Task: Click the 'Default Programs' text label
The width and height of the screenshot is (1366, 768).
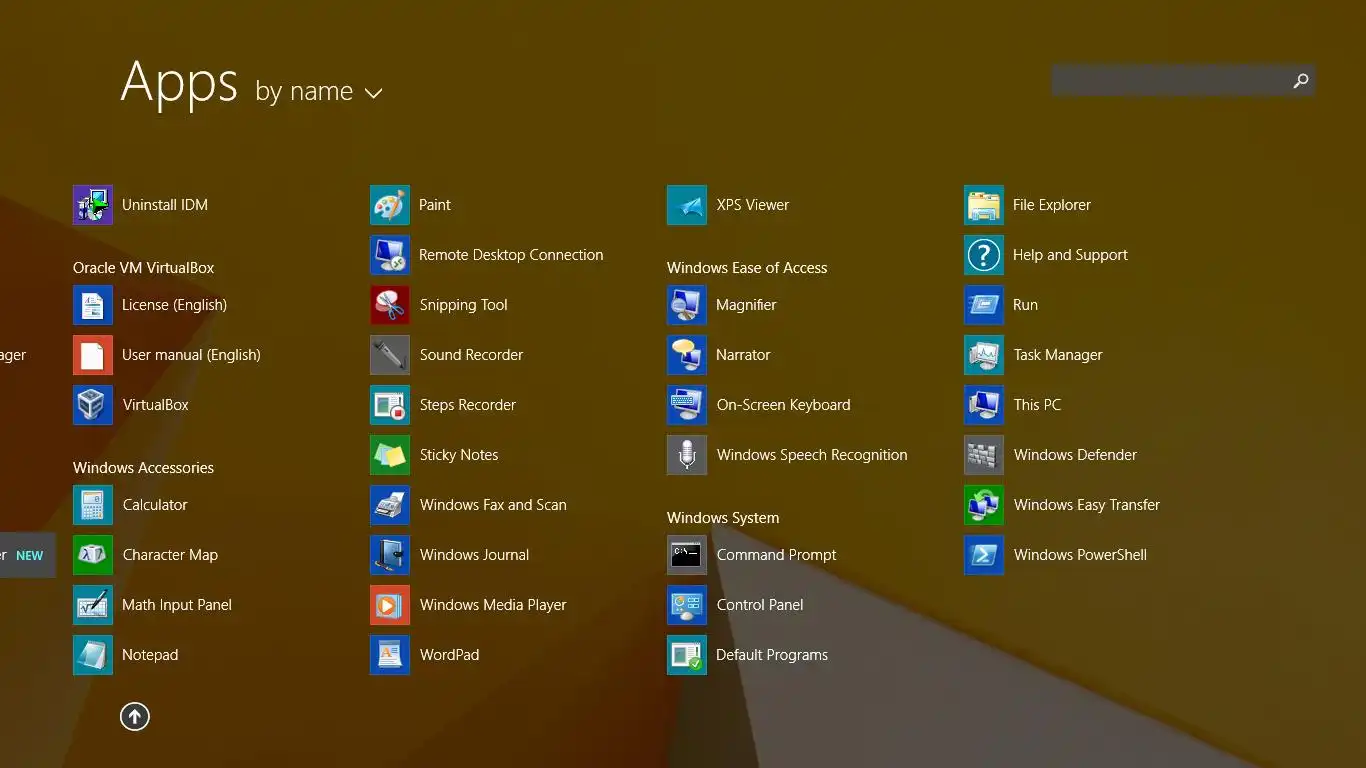Action: click(x=772, y=655)
